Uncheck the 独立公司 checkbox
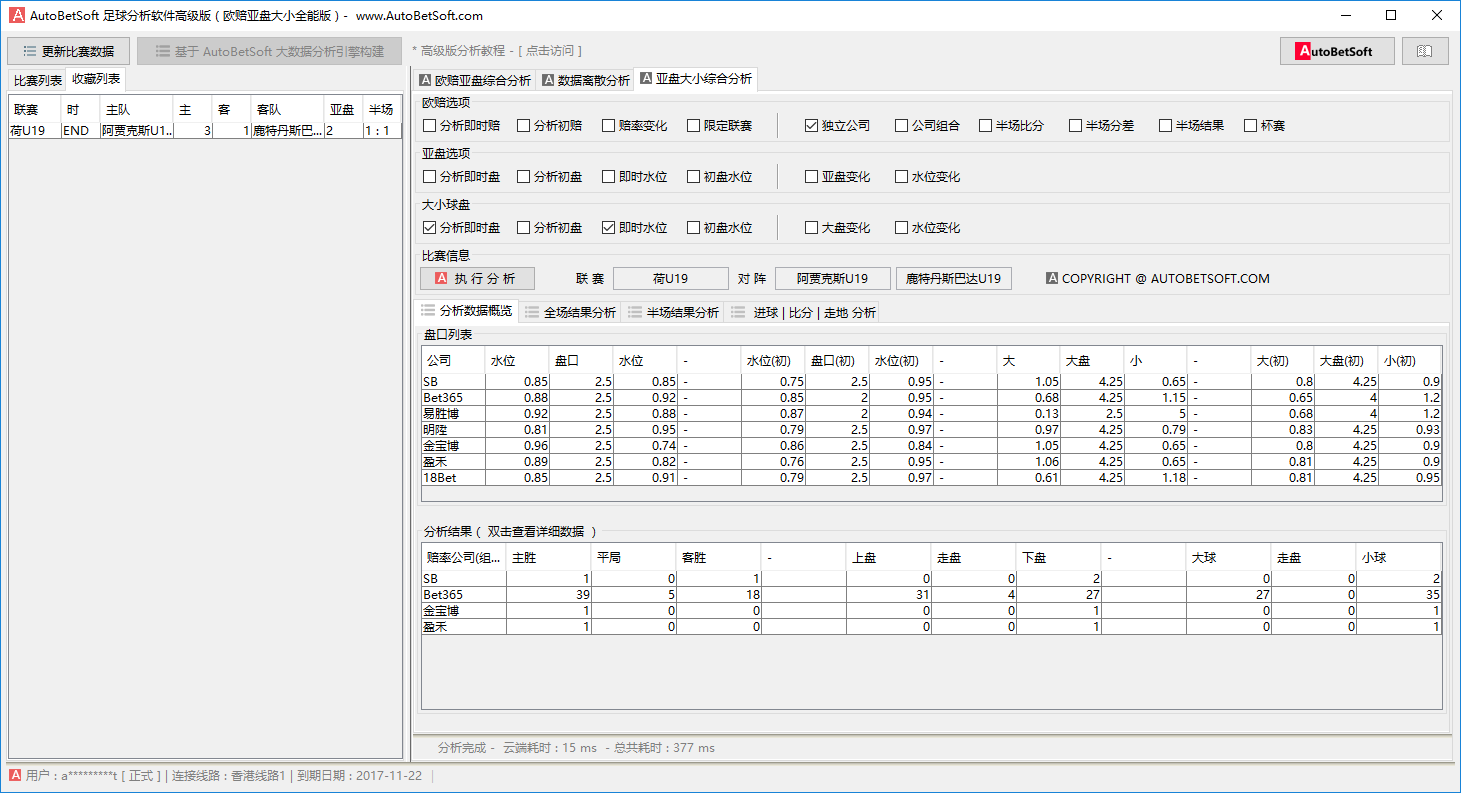Viewport: 1461px width, 793px height. tap(837, 126)
